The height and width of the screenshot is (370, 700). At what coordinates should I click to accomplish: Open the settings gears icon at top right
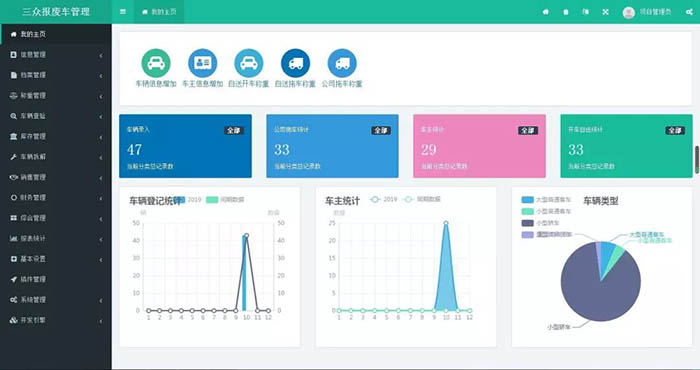click(689, 12)
